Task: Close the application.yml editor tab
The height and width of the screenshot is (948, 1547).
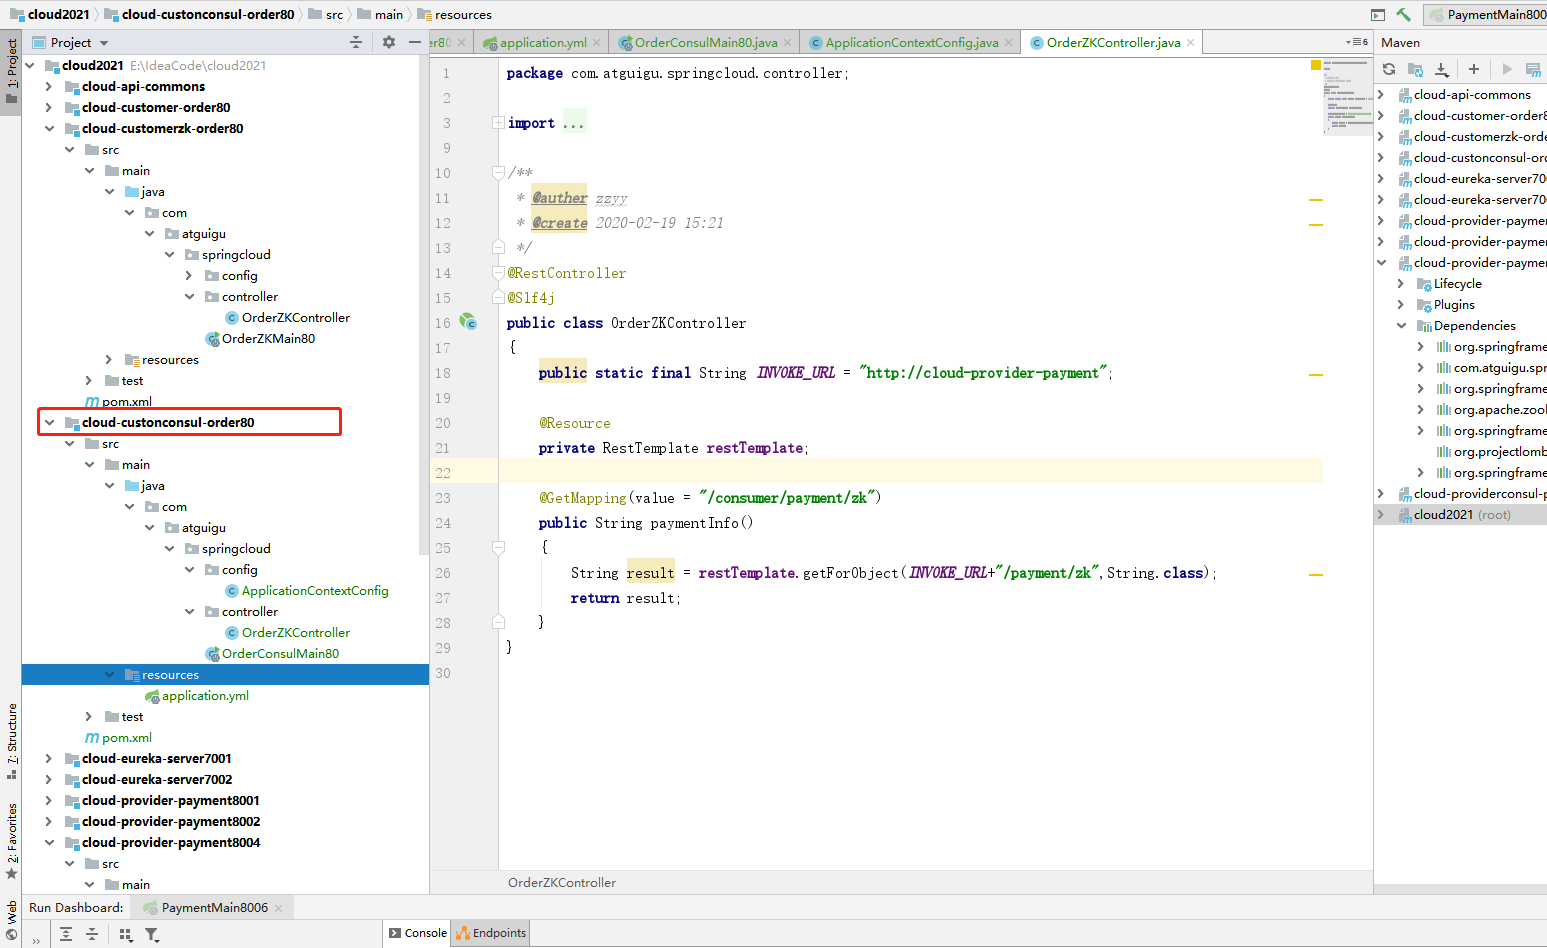Action: click(x=597, y=42)
